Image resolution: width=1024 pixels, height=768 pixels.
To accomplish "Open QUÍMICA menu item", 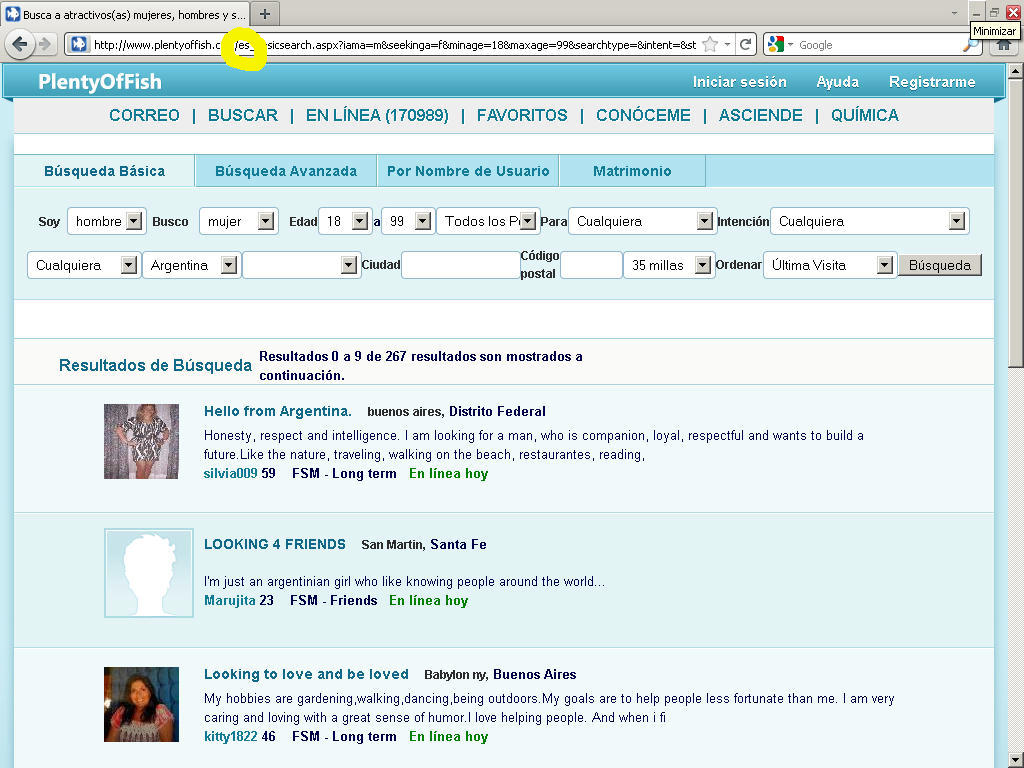I will (865, 115).
